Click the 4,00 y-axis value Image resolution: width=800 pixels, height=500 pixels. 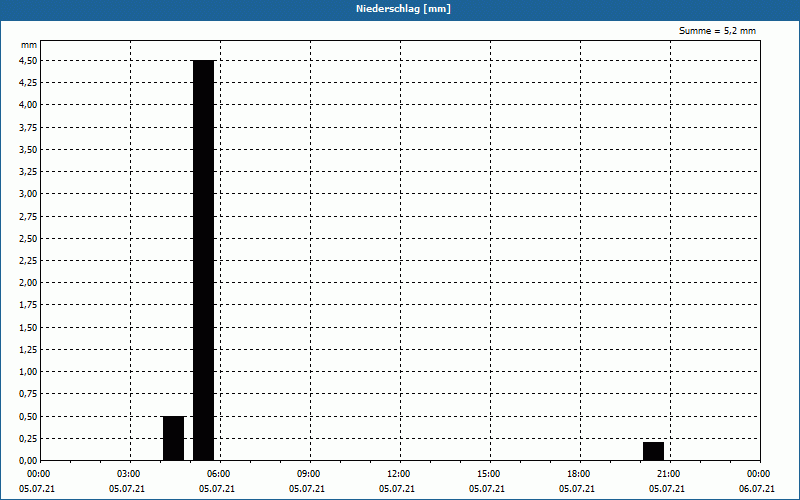pos(28,105)
